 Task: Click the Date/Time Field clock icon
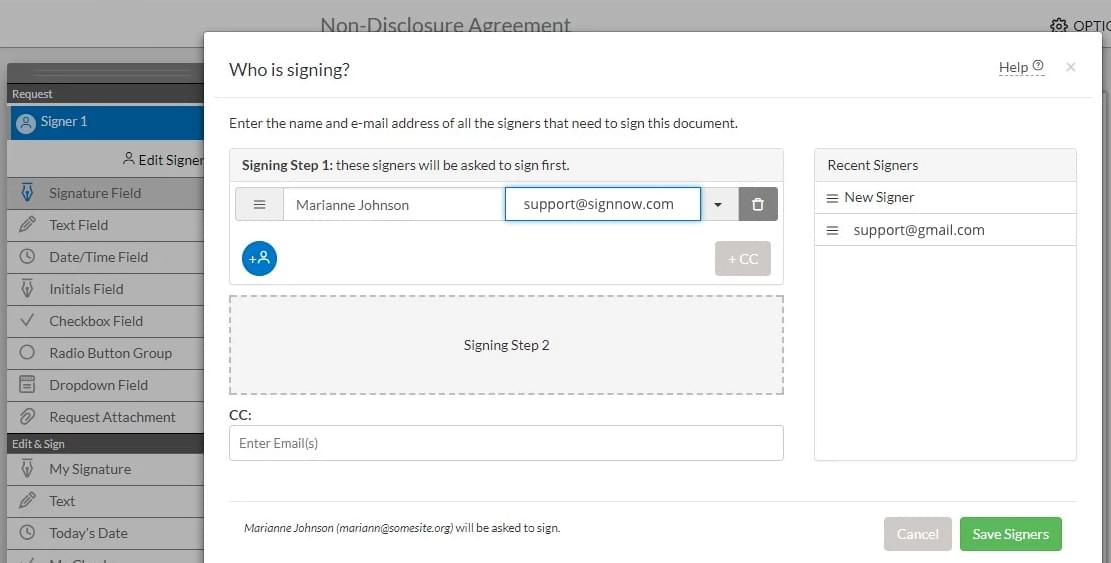pos(28,257)
